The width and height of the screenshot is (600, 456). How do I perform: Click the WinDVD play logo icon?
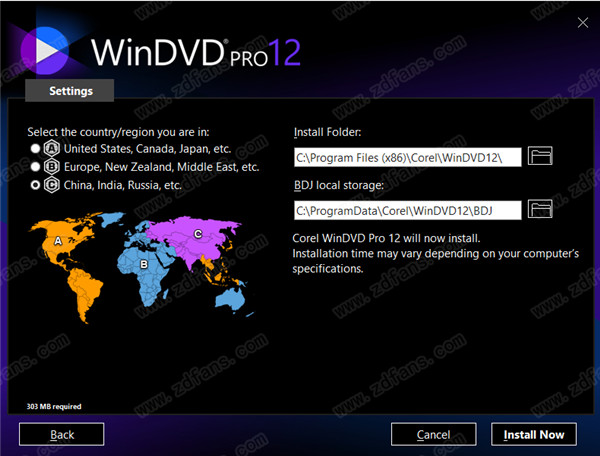coord(45,50)
